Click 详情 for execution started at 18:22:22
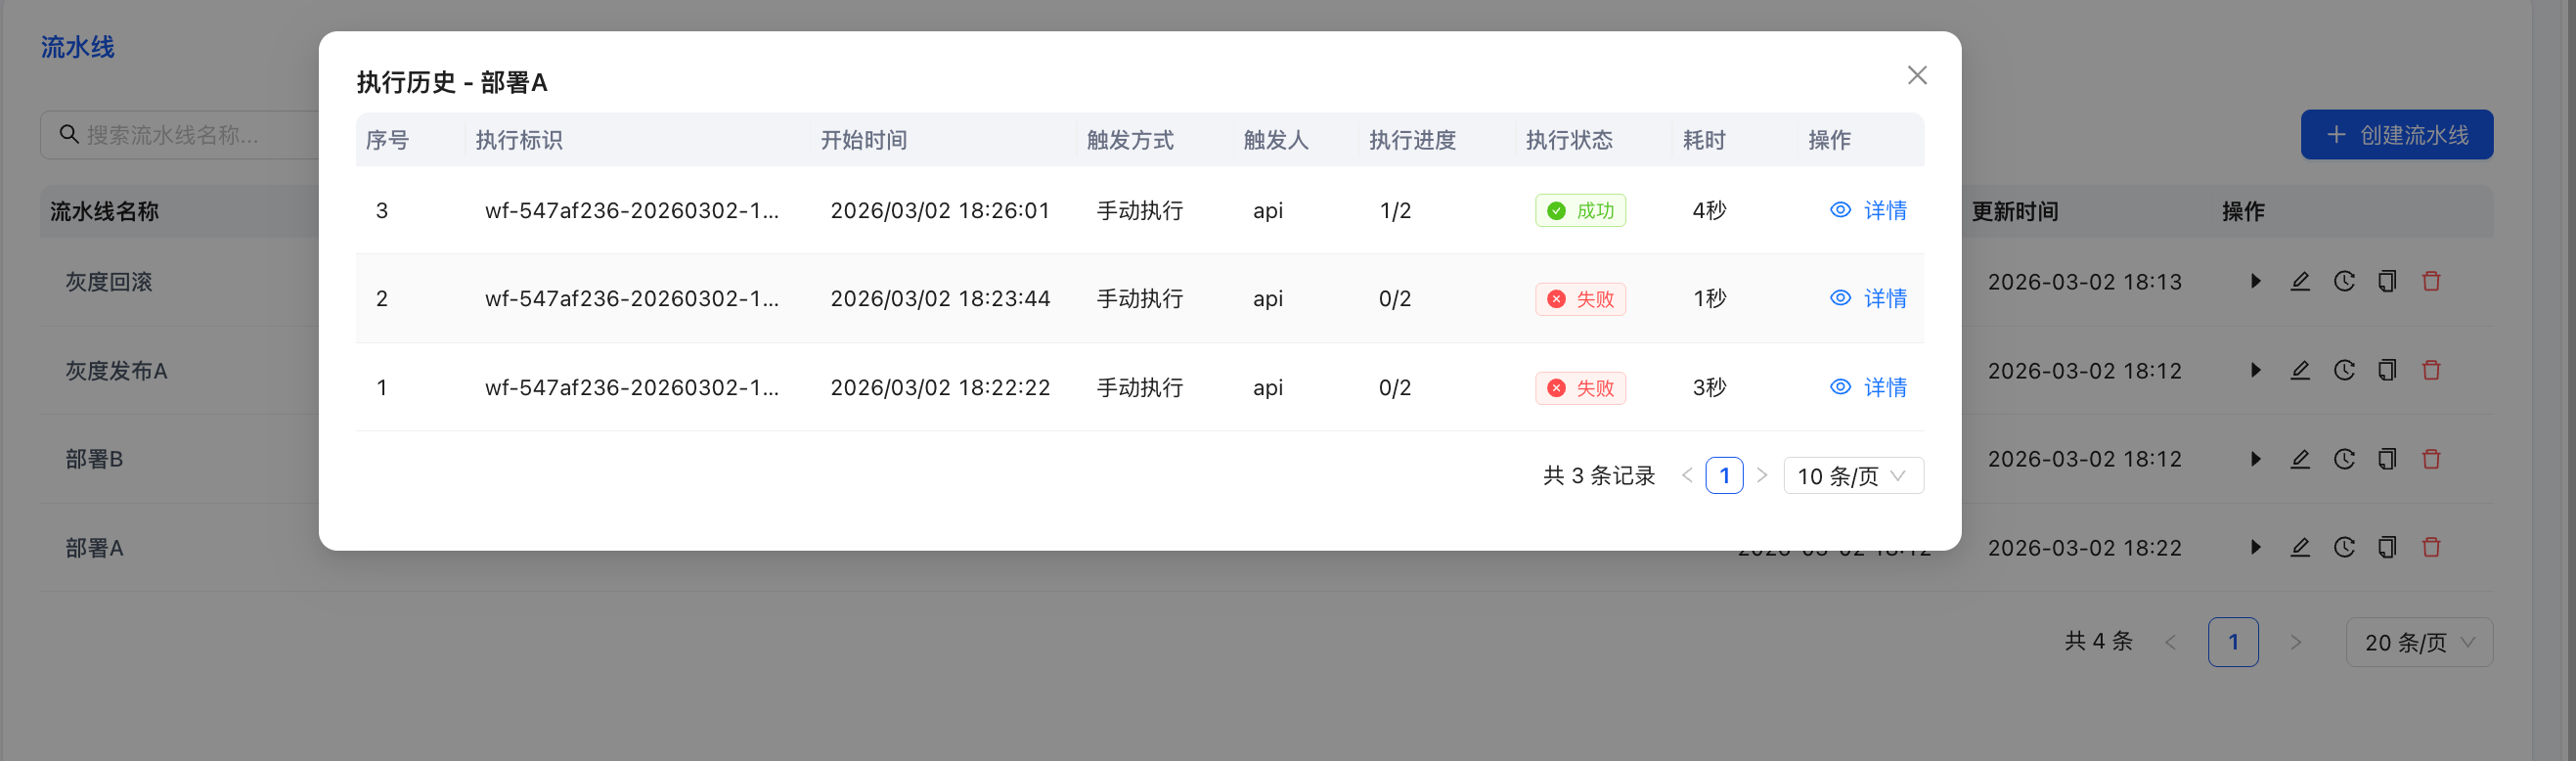 (x=1868, y=387)
